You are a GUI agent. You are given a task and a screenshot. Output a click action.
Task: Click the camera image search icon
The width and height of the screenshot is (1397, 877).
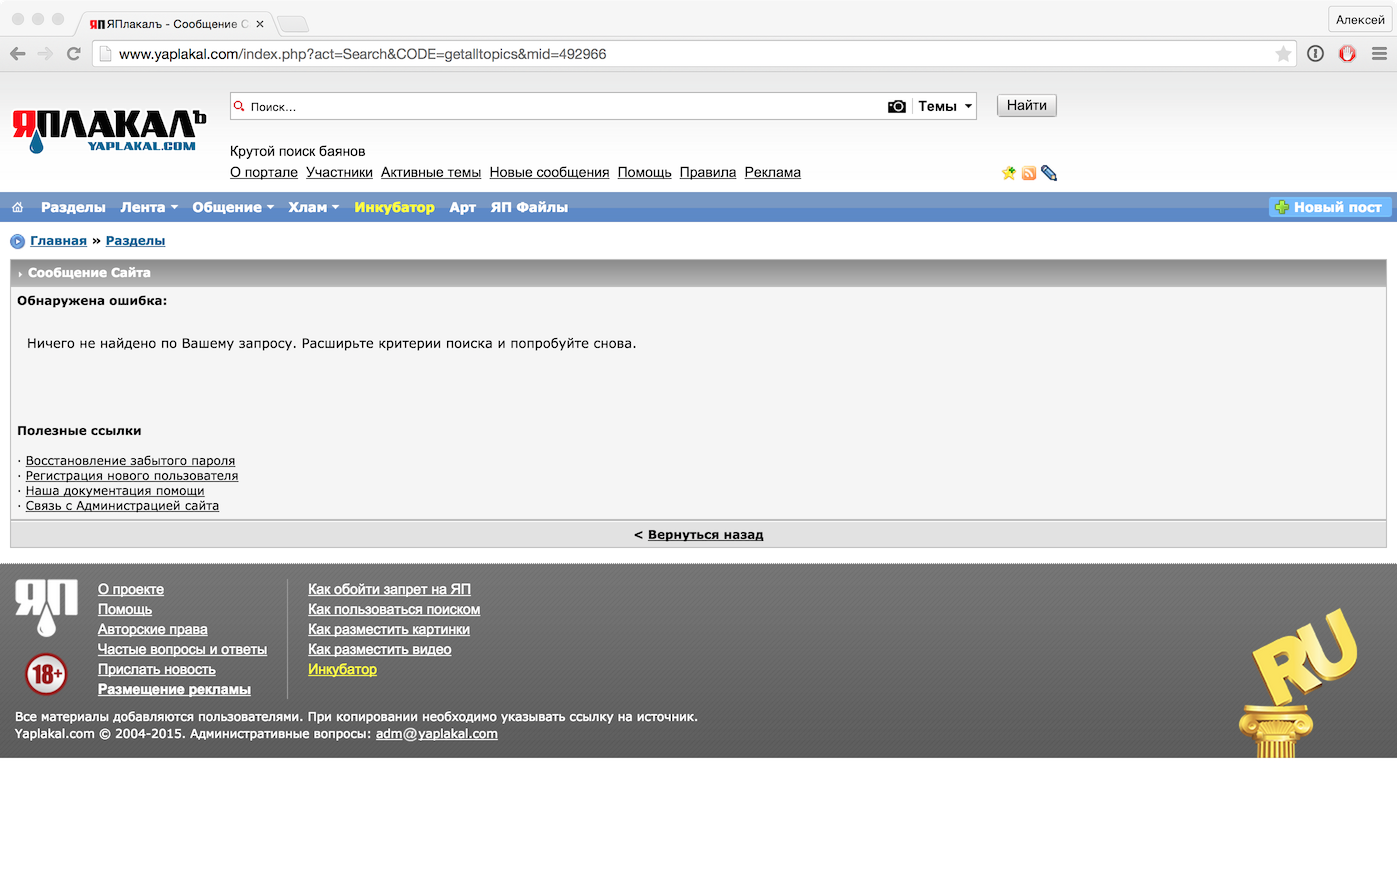[897, 106]
